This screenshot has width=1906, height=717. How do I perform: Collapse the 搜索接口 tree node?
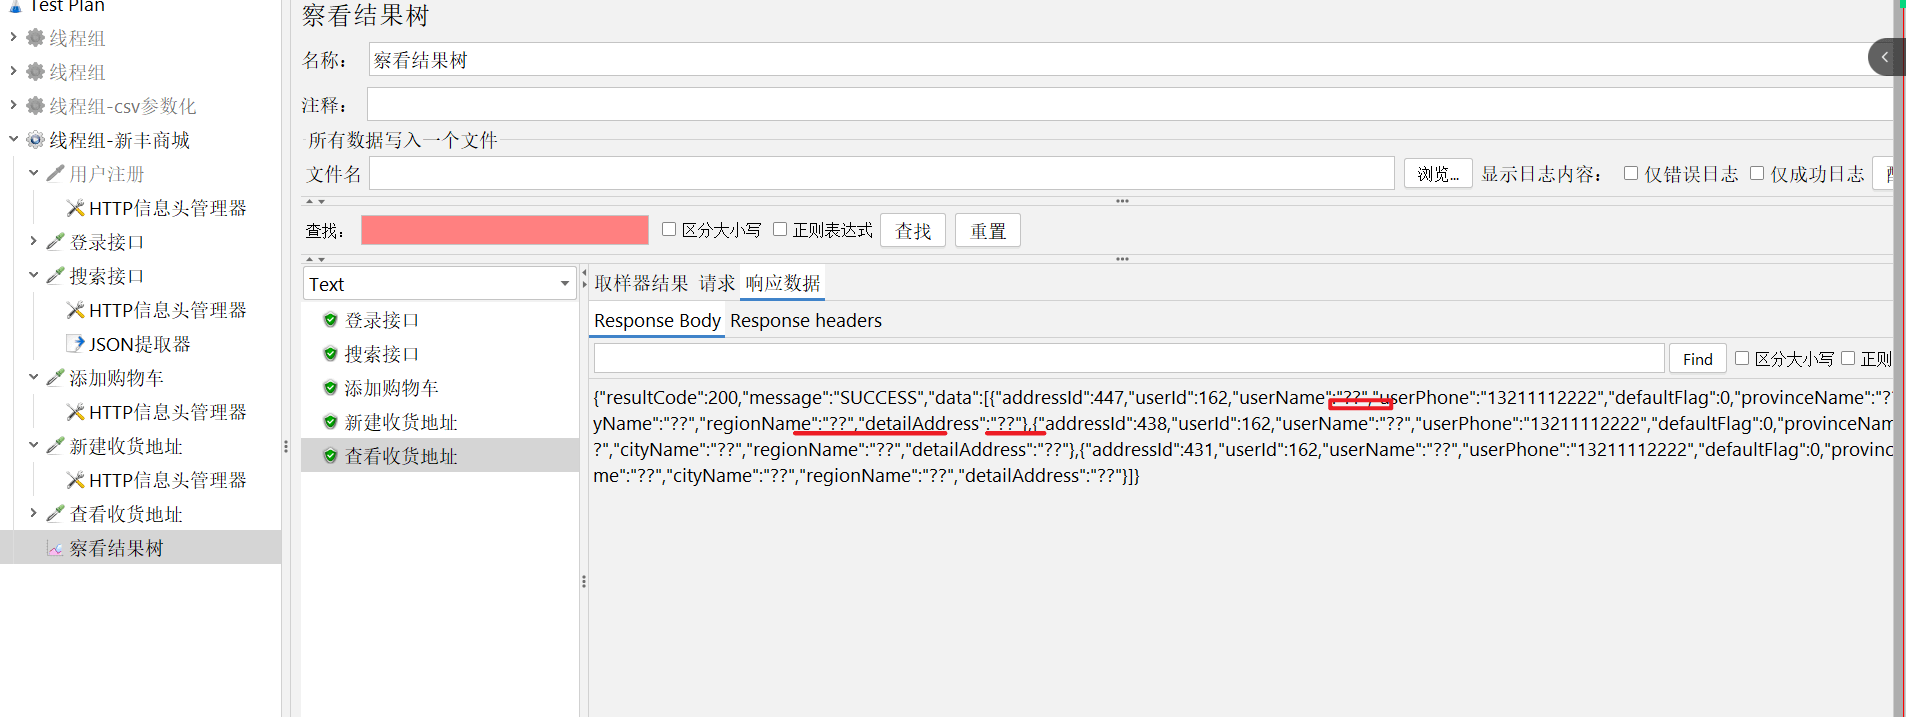[33, 275]
